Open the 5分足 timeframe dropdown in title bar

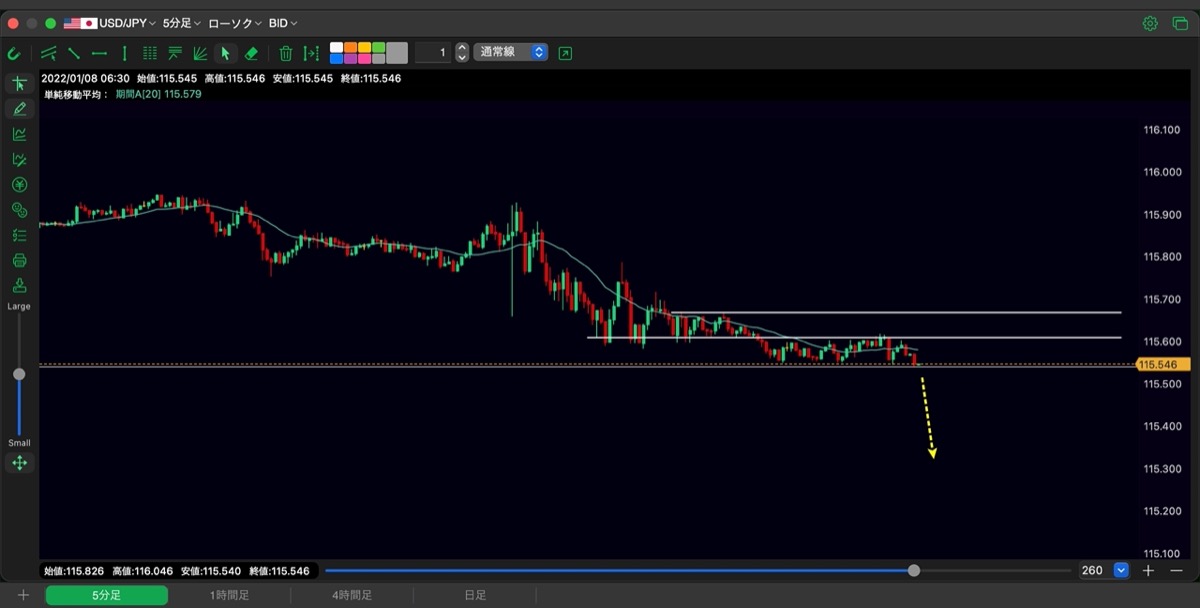click(182, 23)
